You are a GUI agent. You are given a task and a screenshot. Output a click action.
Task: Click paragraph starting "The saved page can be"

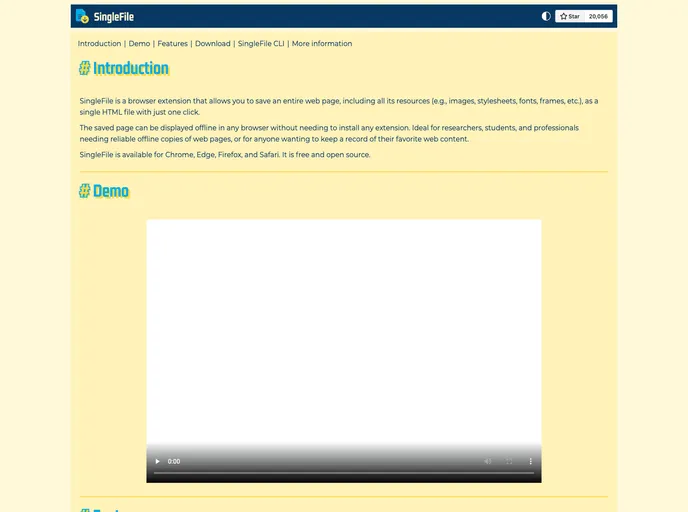[x=329, y=133]
